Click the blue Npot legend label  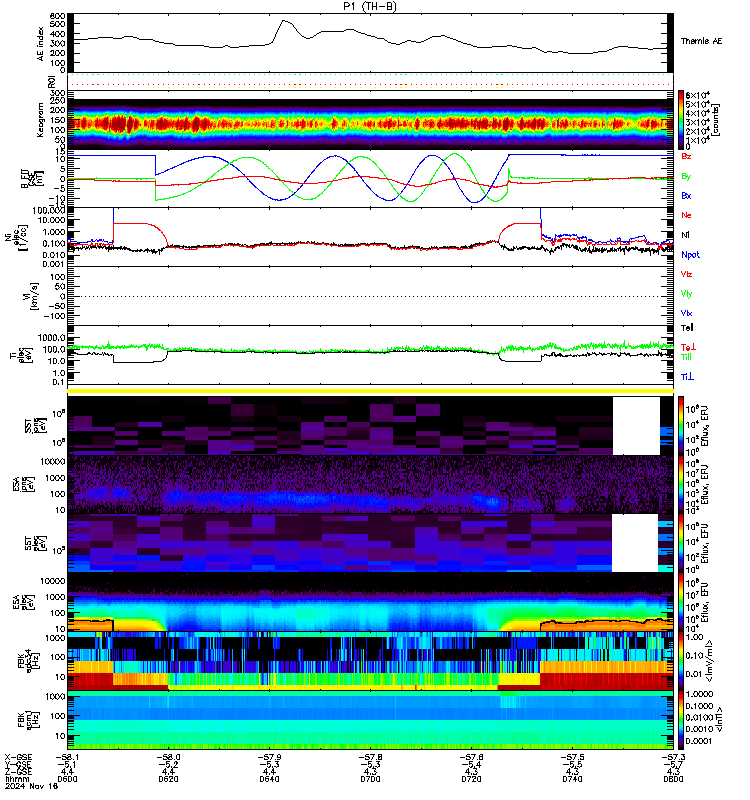690,255
